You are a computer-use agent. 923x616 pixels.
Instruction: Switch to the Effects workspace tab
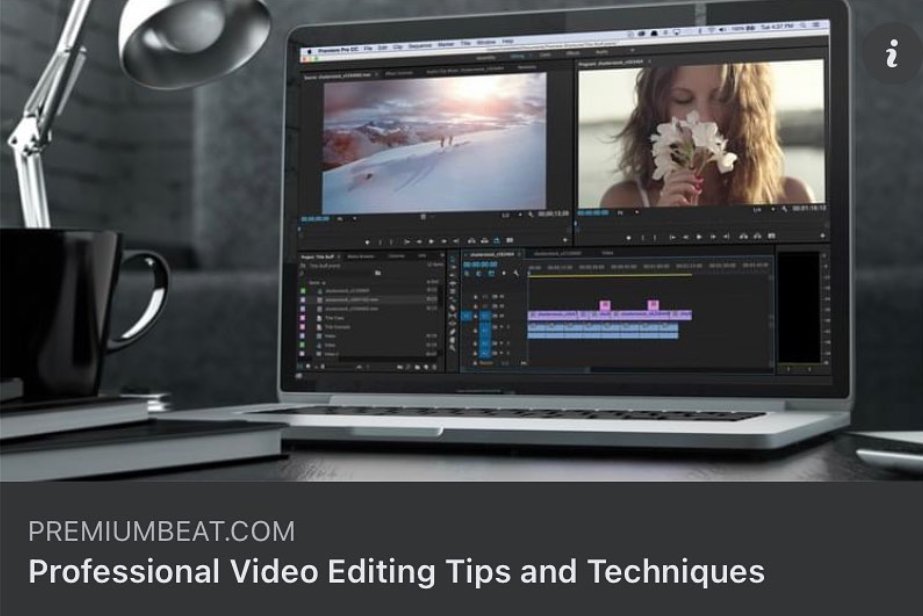(x=572, y=54)
